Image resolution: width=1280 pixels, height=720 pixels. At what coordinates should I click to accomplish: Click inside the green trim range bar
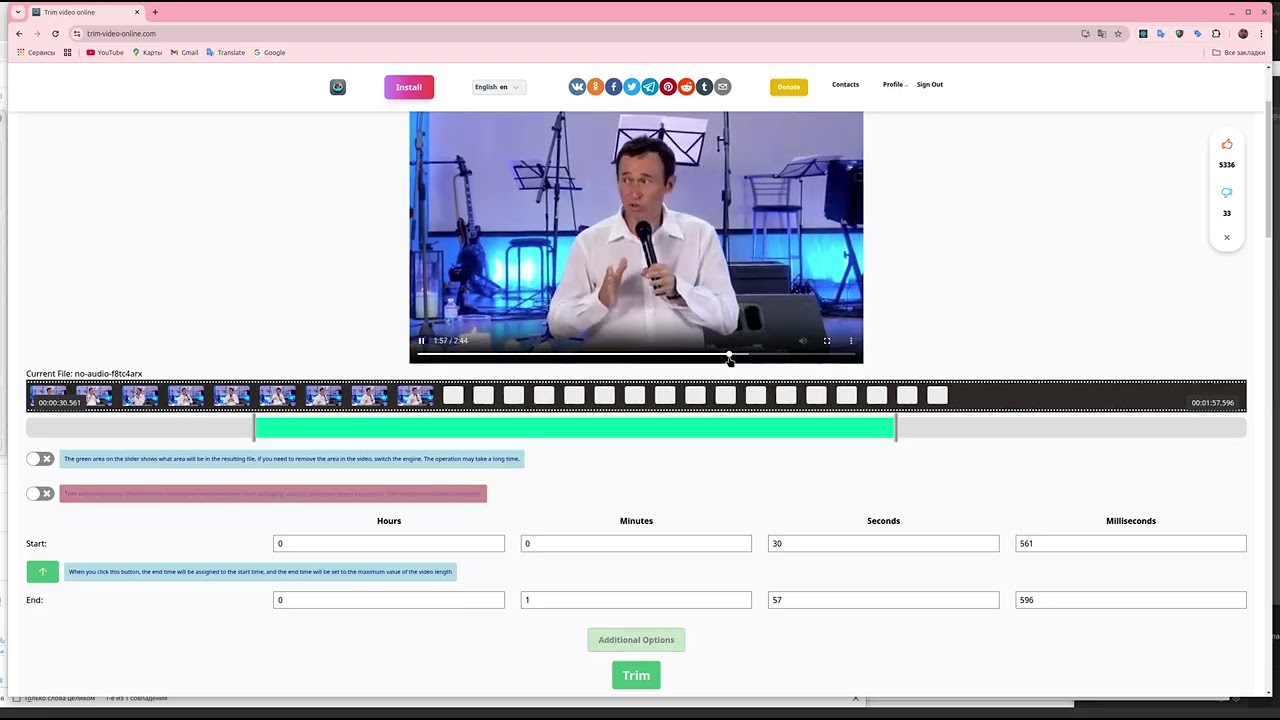point(575,428)
